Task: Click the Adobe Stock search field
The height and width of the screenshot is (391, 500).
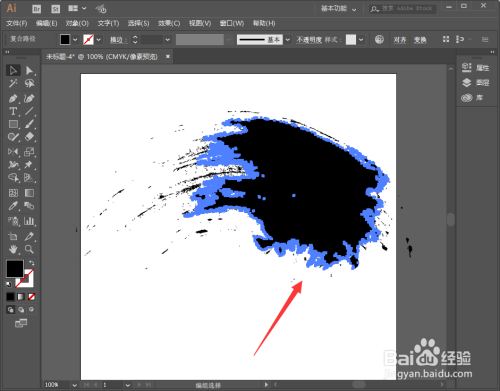Action: coord(402,8)
